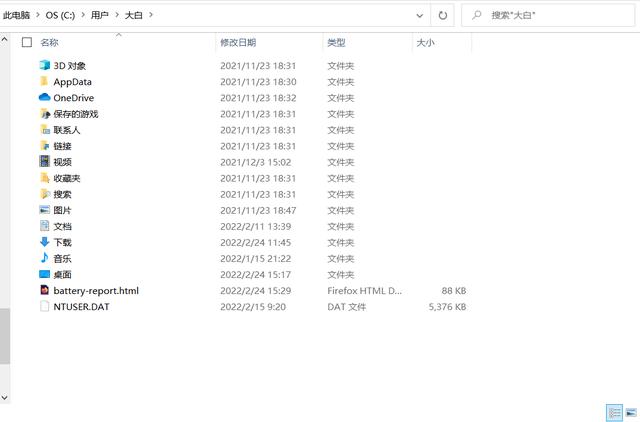Screen dimensions: 640x422
Task: Sort by 类型 column header
Action: point(336,42)
